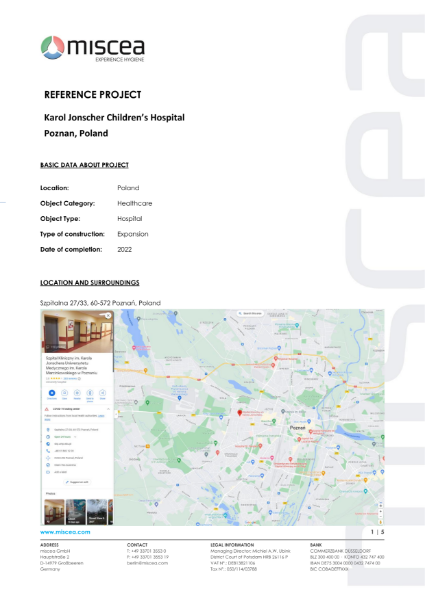Select the Karol Jonscher Children's Hospital title
The height and width of the screenshot is (600, 425).
(x=114, y=117)
